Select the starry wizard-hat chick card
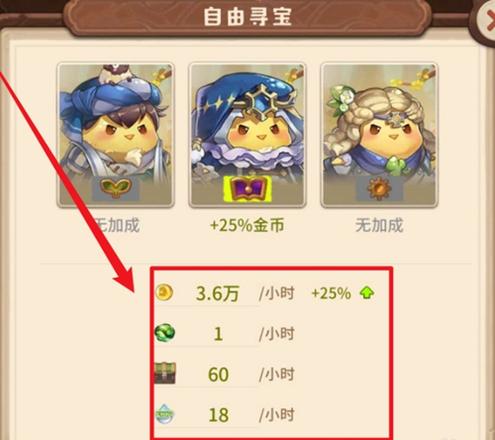 click(247, 135)
